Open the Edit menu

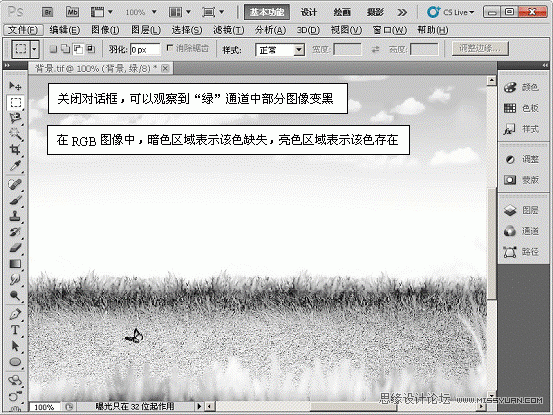(65, 30)
